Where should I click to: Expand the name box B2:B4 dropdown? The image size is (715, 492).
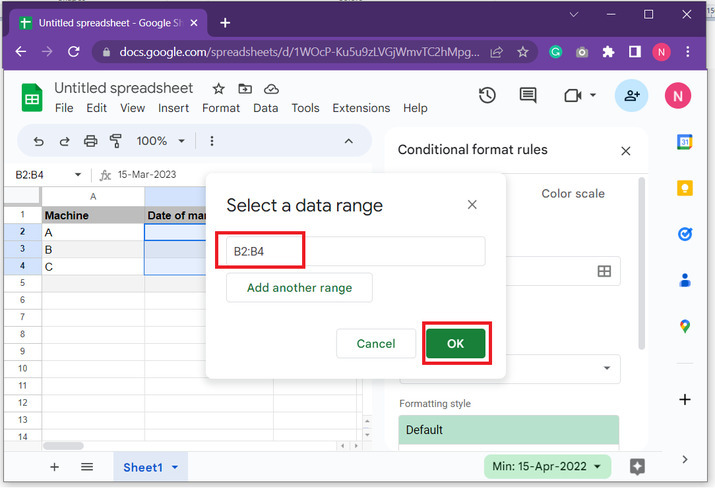tap(78, 175)
